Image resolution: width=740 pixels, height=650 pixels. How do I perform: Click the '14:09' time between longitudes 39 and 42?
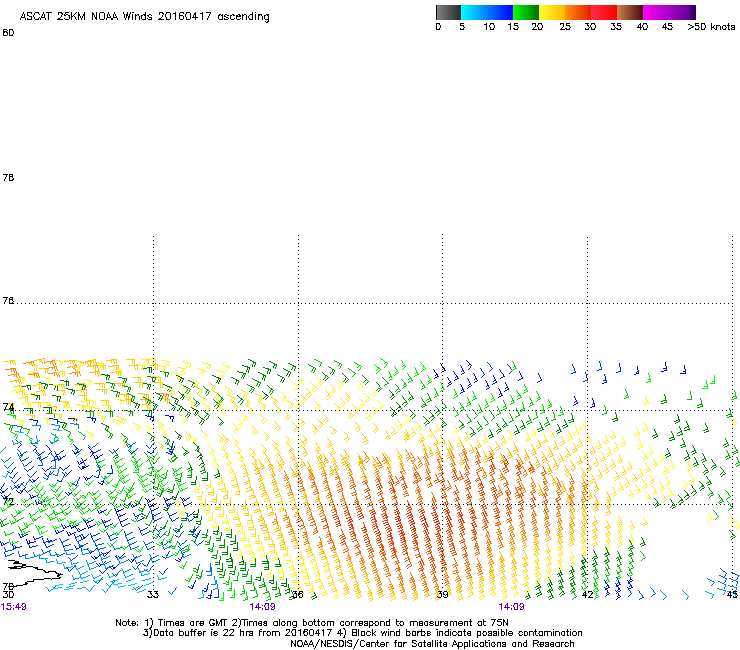[511, 607]
